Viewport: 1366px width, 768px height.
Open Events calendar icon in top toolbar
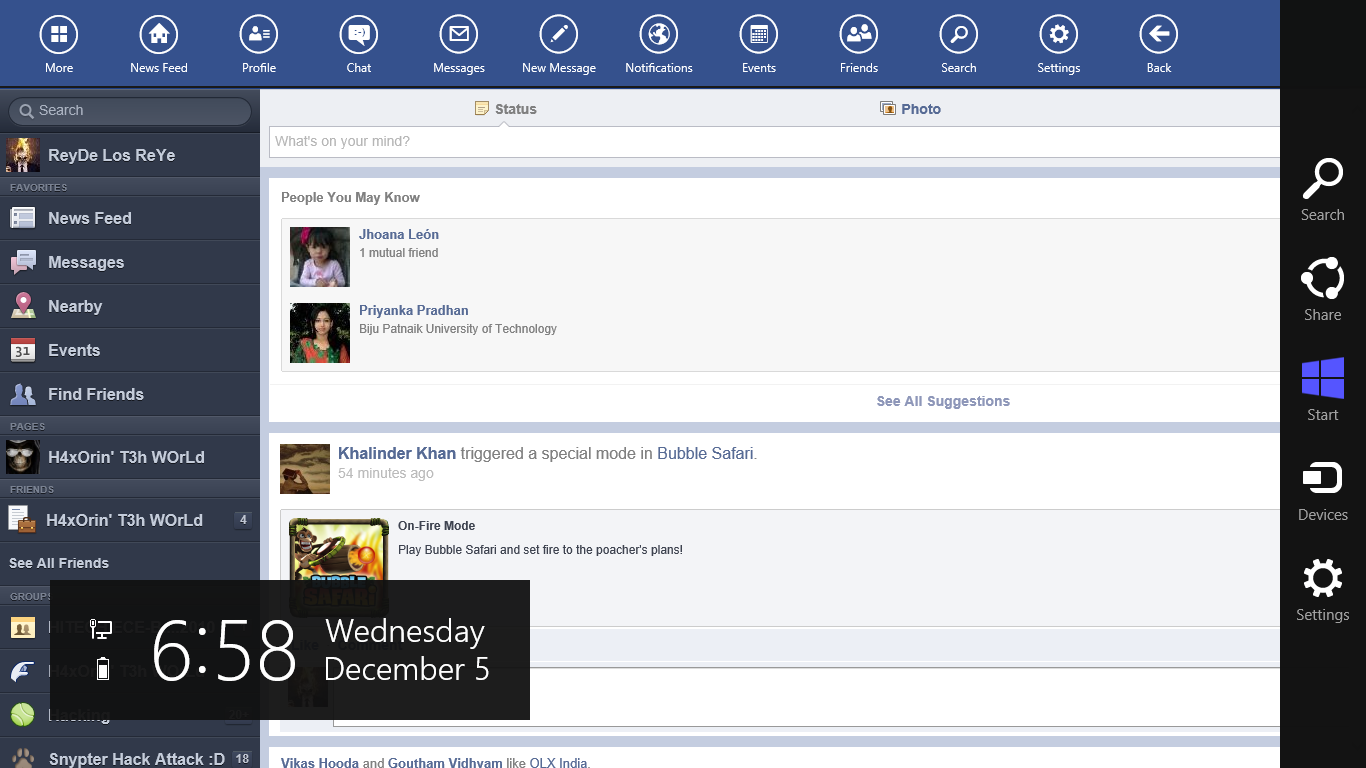point(759,35)
